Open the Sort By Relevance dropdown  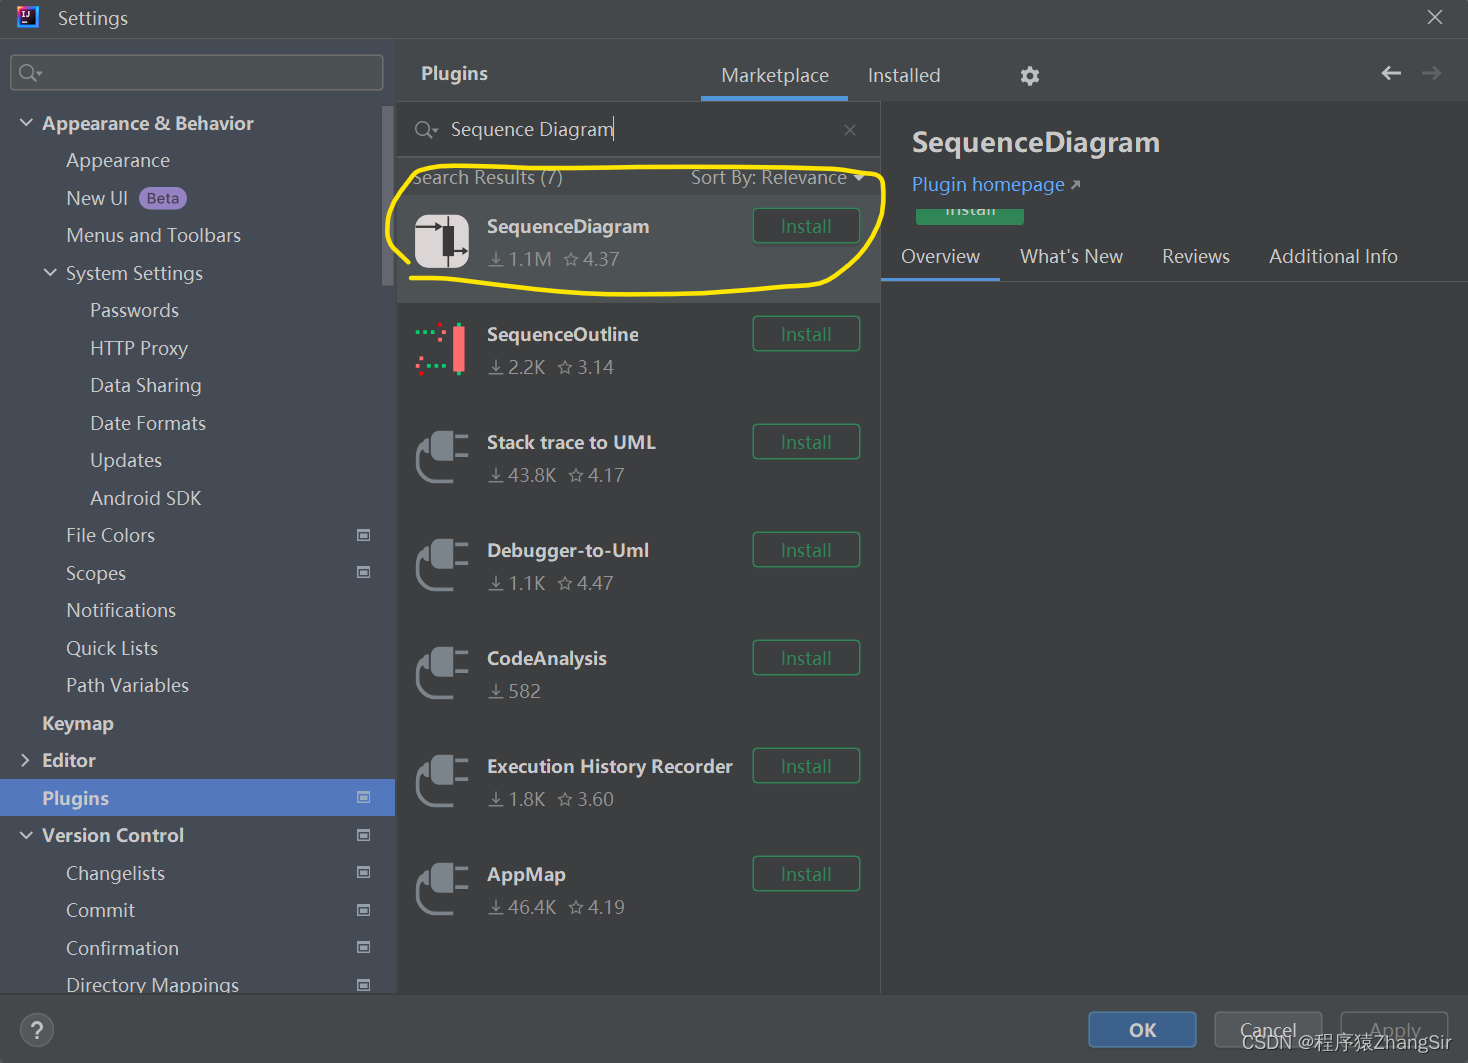(777, 178)
